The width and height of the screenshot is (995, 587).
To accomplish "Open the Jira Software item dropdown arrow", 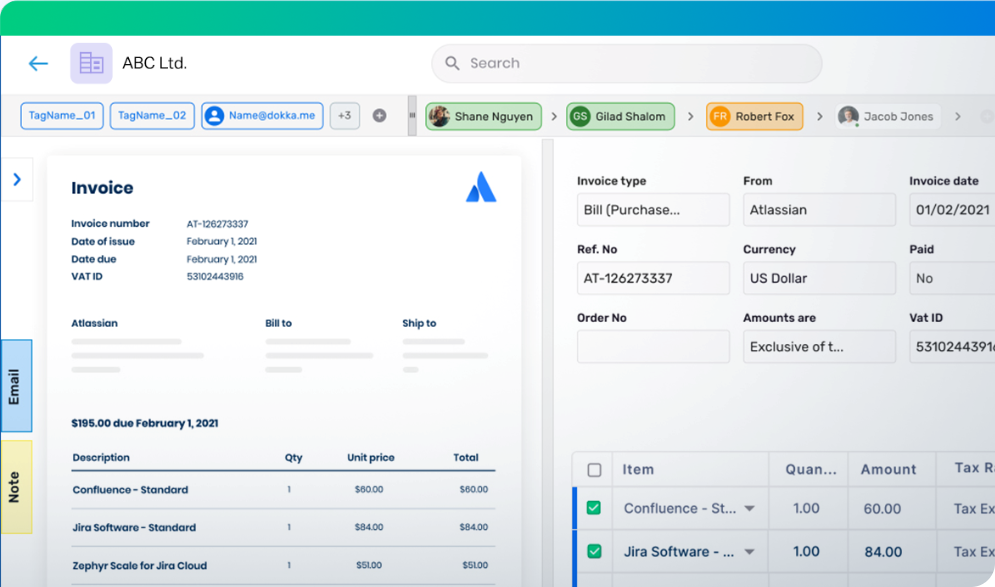I will point(749,552).
